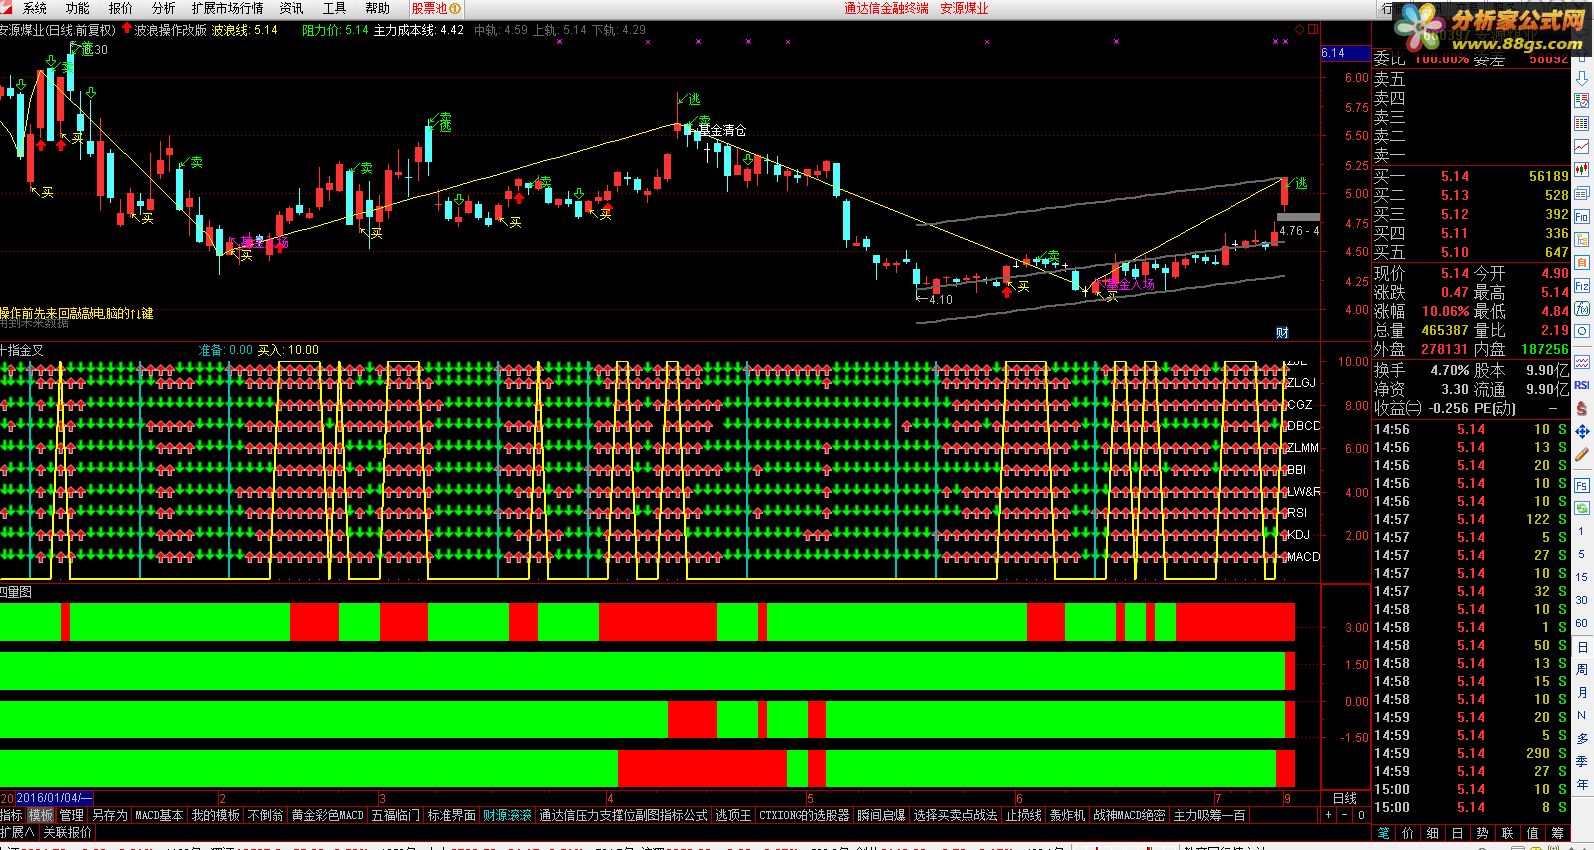This screenshot has width=1594, height=850.
Task: Open the fx formula icon
Action: (x=1581, y=308)
